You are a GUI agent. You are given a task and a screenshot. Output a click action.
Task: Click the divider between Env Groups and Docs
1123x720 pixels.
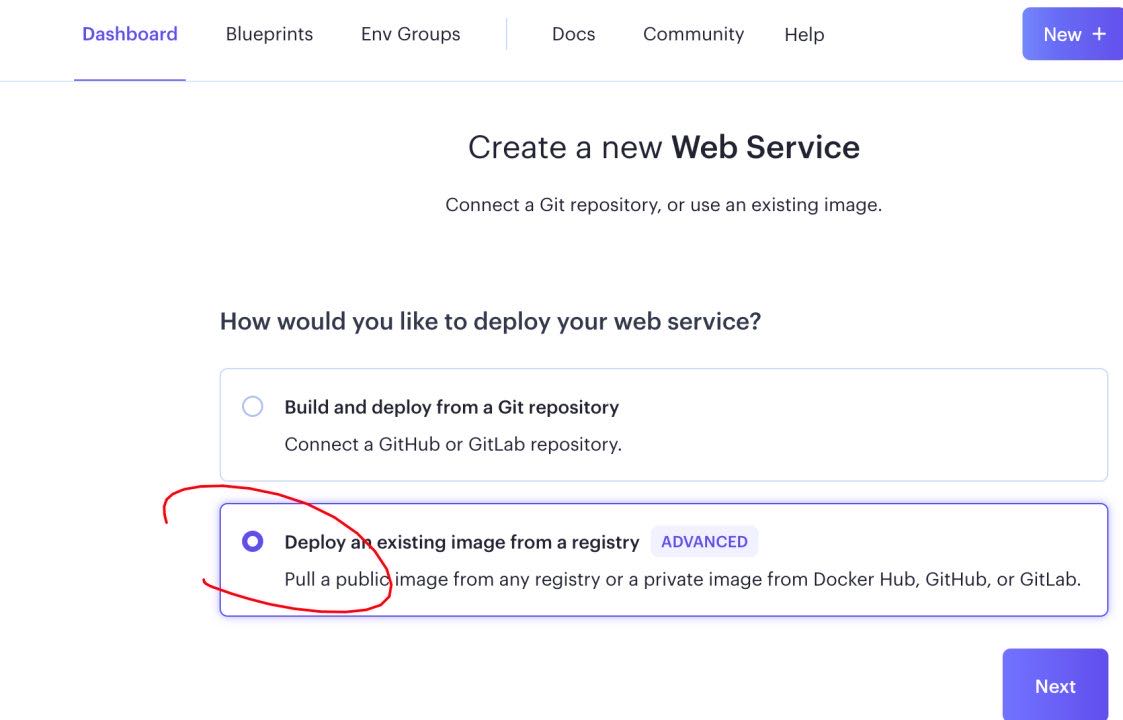coord(507,34)
